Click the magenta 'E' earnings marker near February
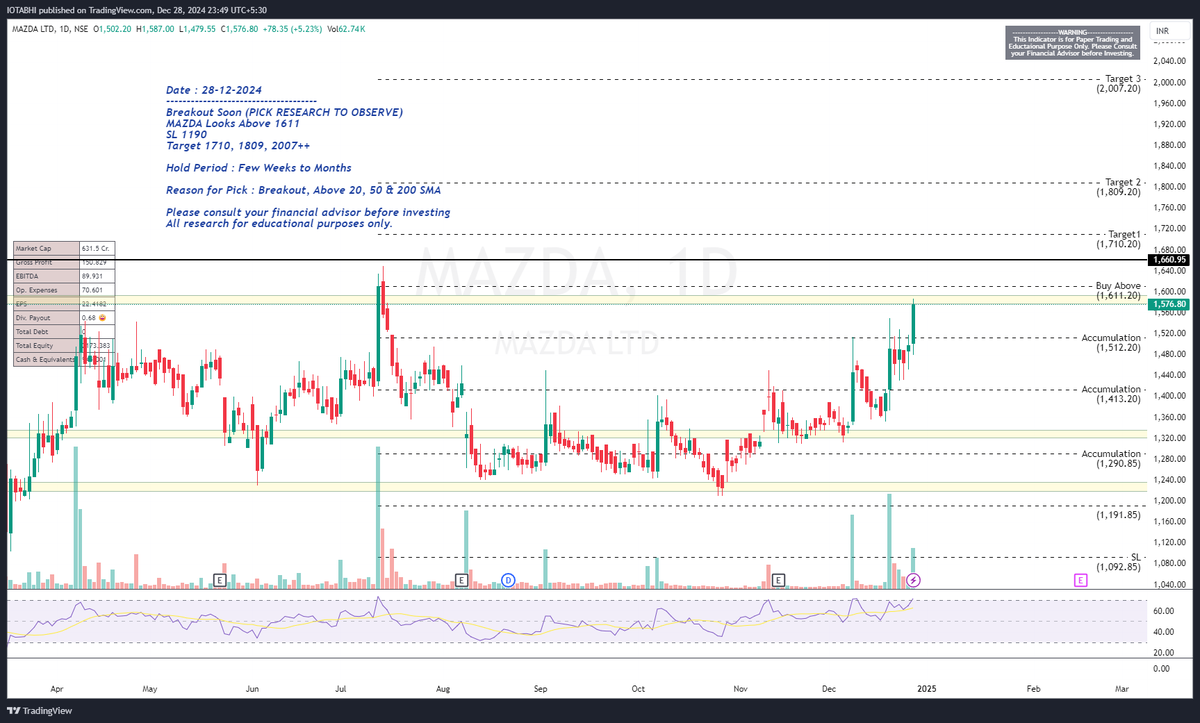The width and height of the screenshot is (1200, 723). [1081, 579]
